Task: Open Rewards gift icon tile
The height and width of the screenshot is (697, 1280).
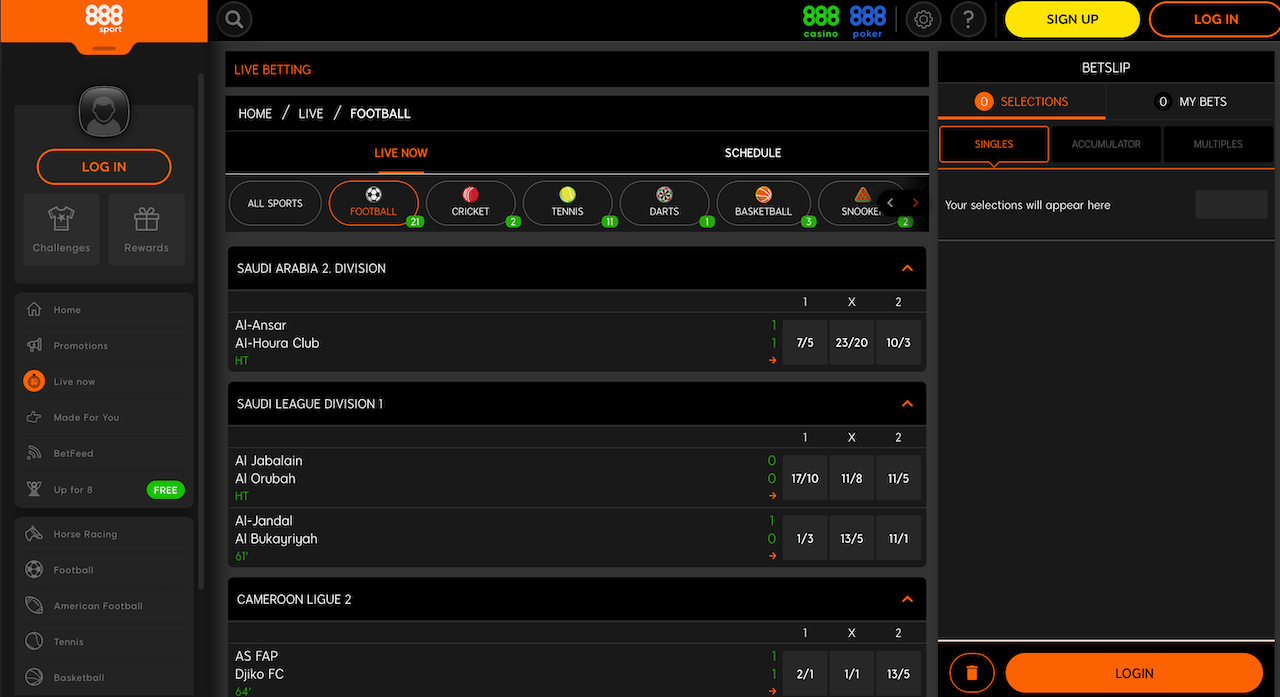Action: click(147, 229)
